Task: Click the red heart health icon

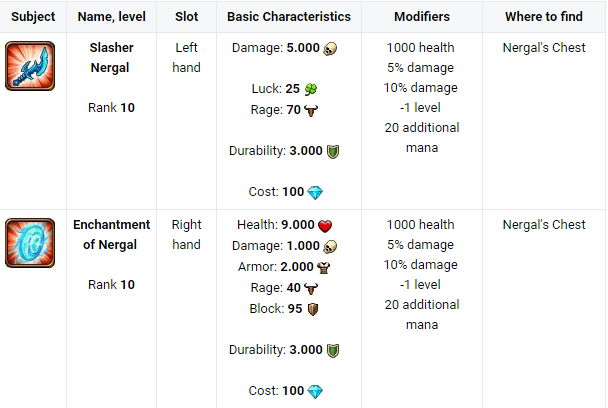Action: 324,226
